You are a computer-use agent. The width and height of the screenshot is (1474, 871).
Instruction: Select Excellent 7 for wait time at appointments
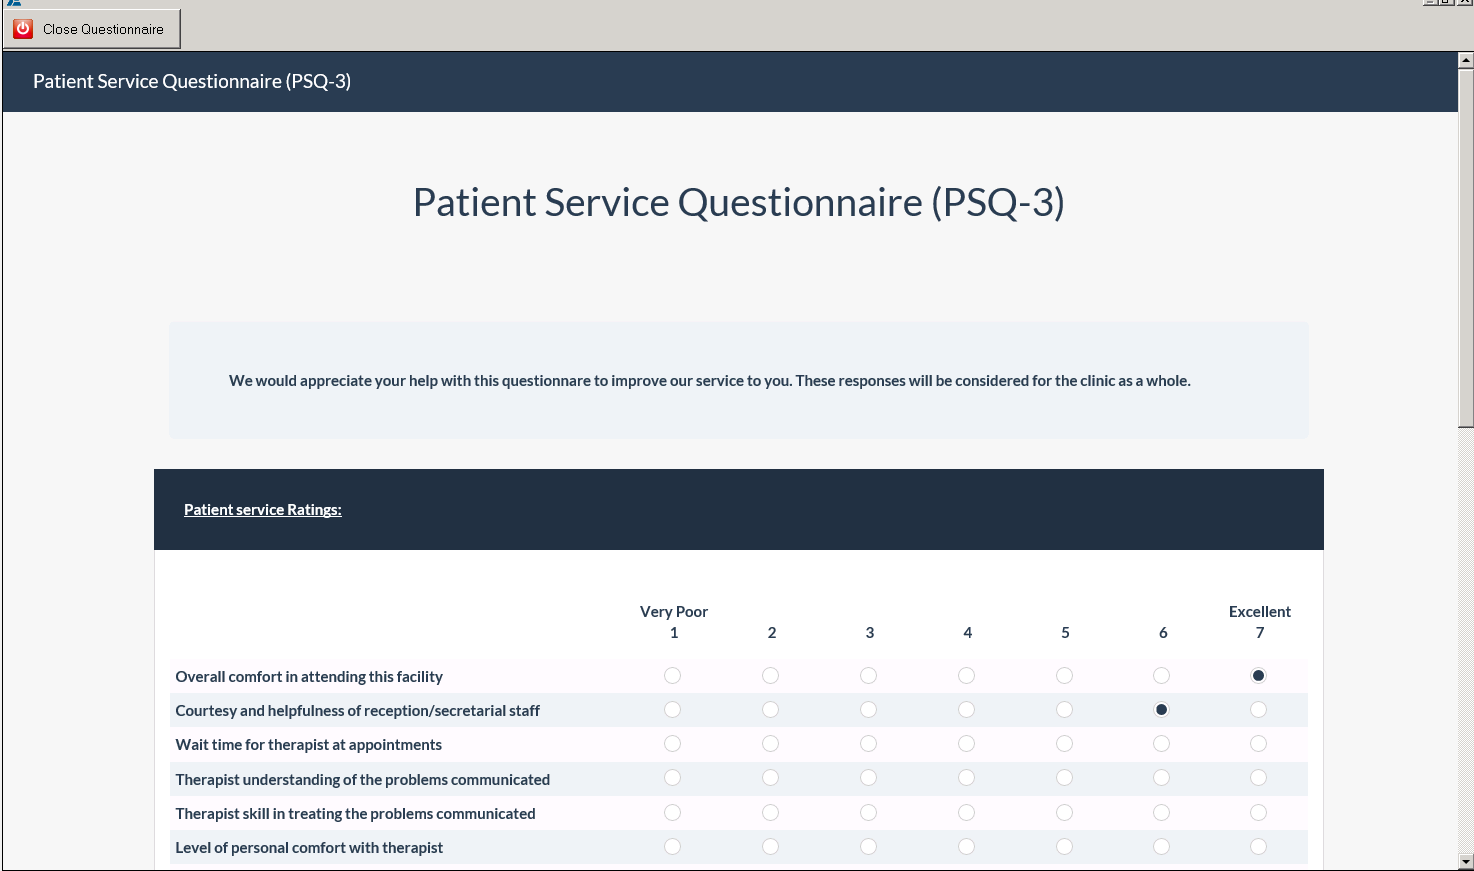click(x=1258, y=743)
